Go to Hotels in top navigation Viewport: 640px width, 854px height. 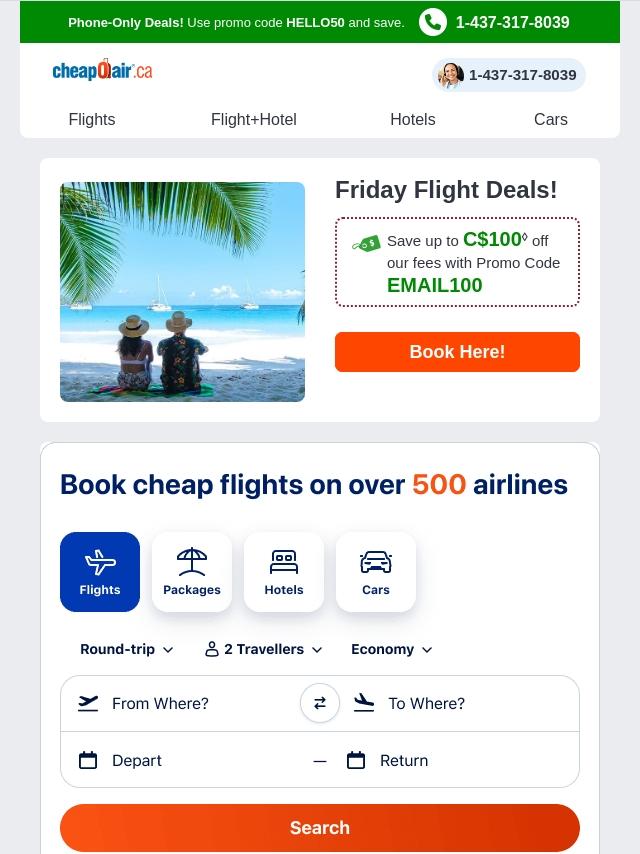point(413,119)
